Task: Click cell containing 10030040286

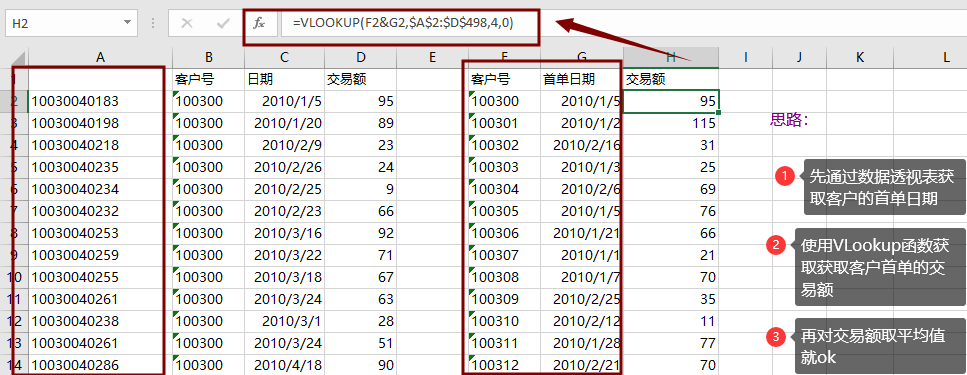Action: point(100,365)
